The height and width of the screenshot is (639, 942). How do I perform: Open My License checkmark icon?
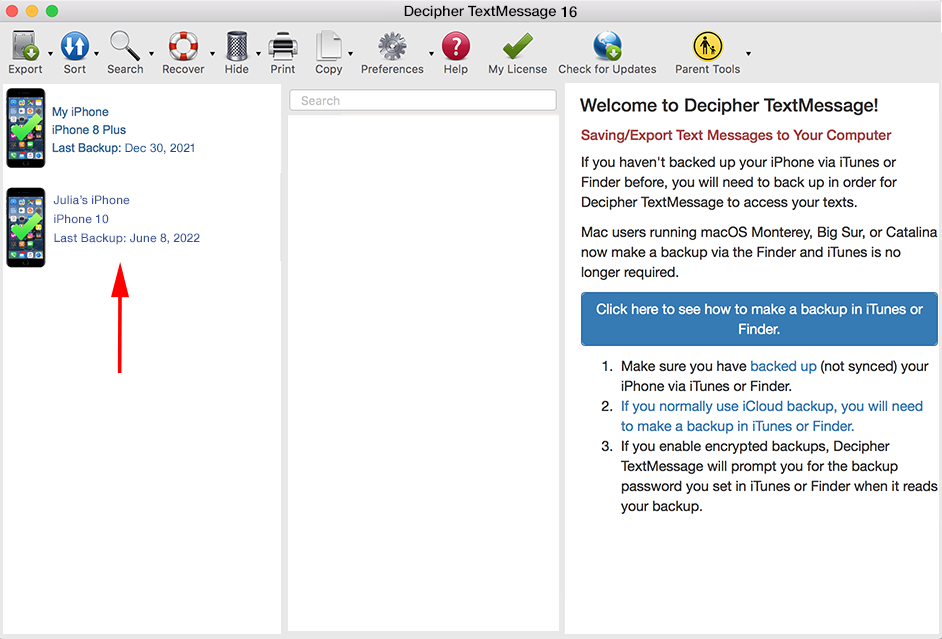click(x=517, y=47)
